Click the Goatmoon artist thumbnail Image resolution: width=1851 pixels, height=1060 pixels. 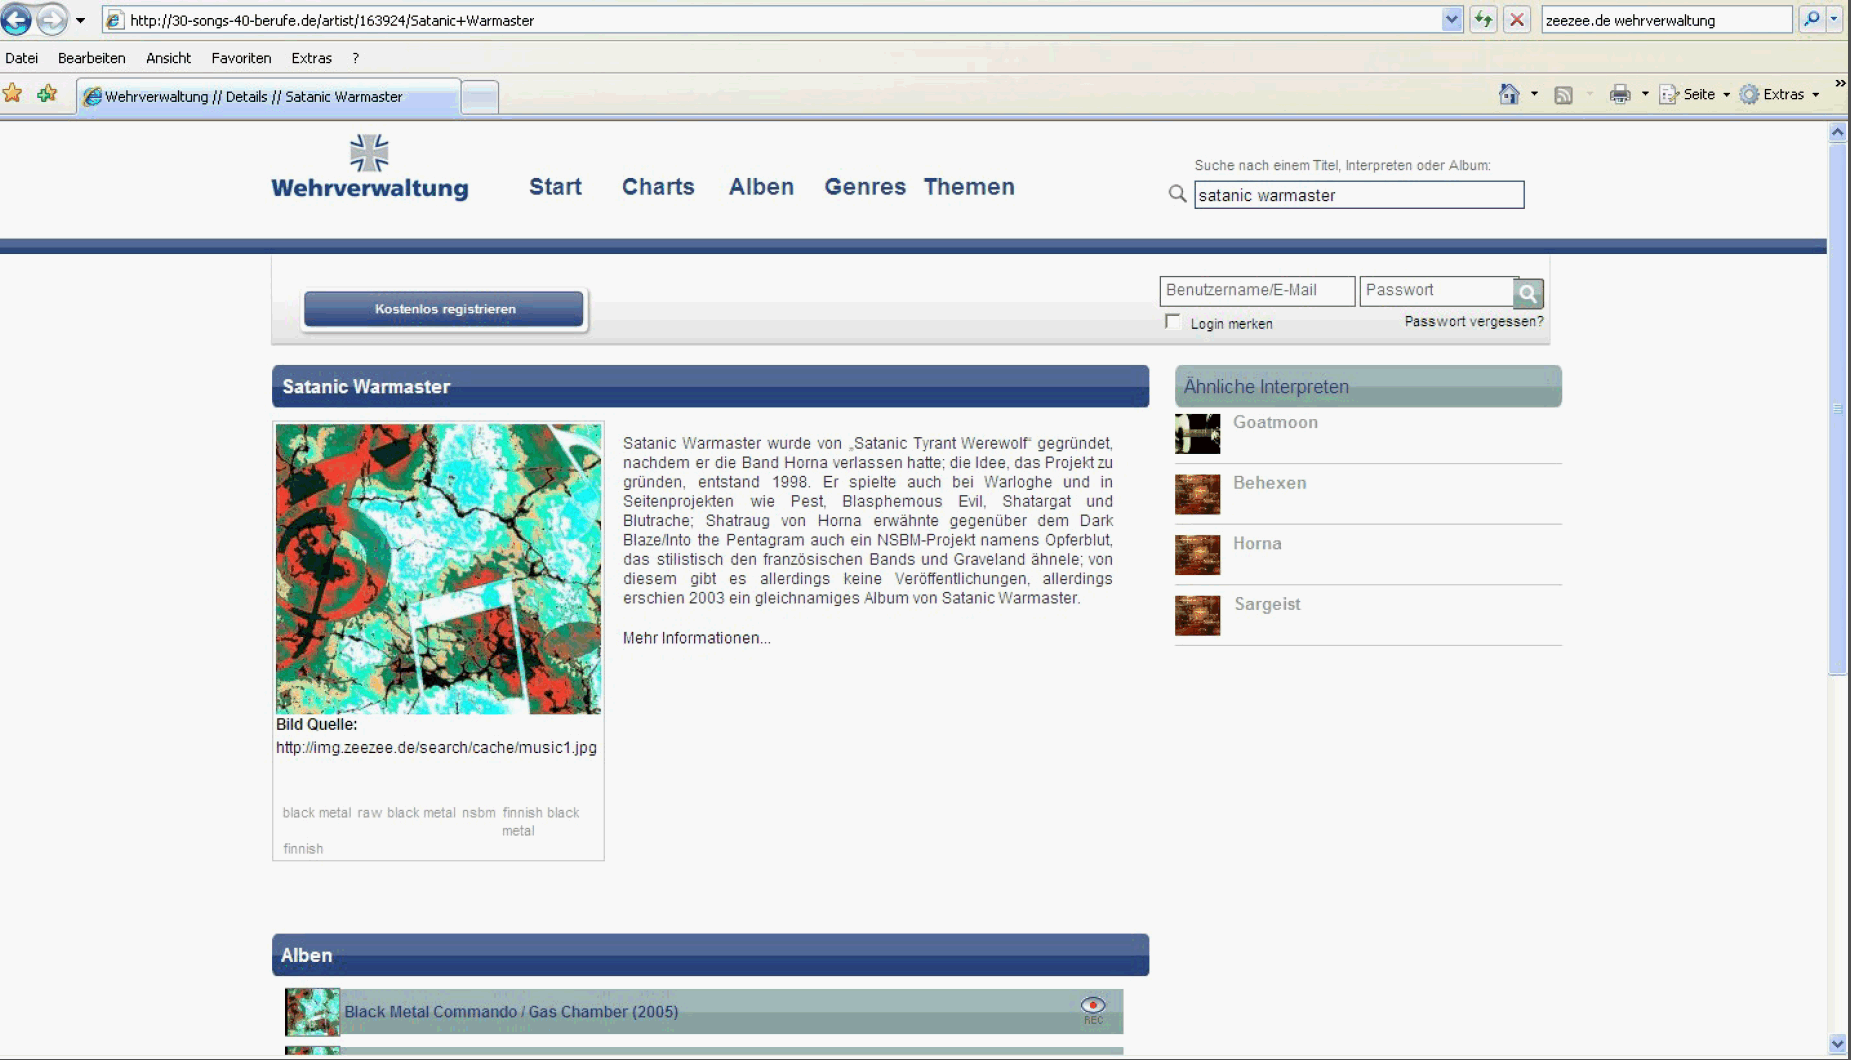click(1197, 434)
